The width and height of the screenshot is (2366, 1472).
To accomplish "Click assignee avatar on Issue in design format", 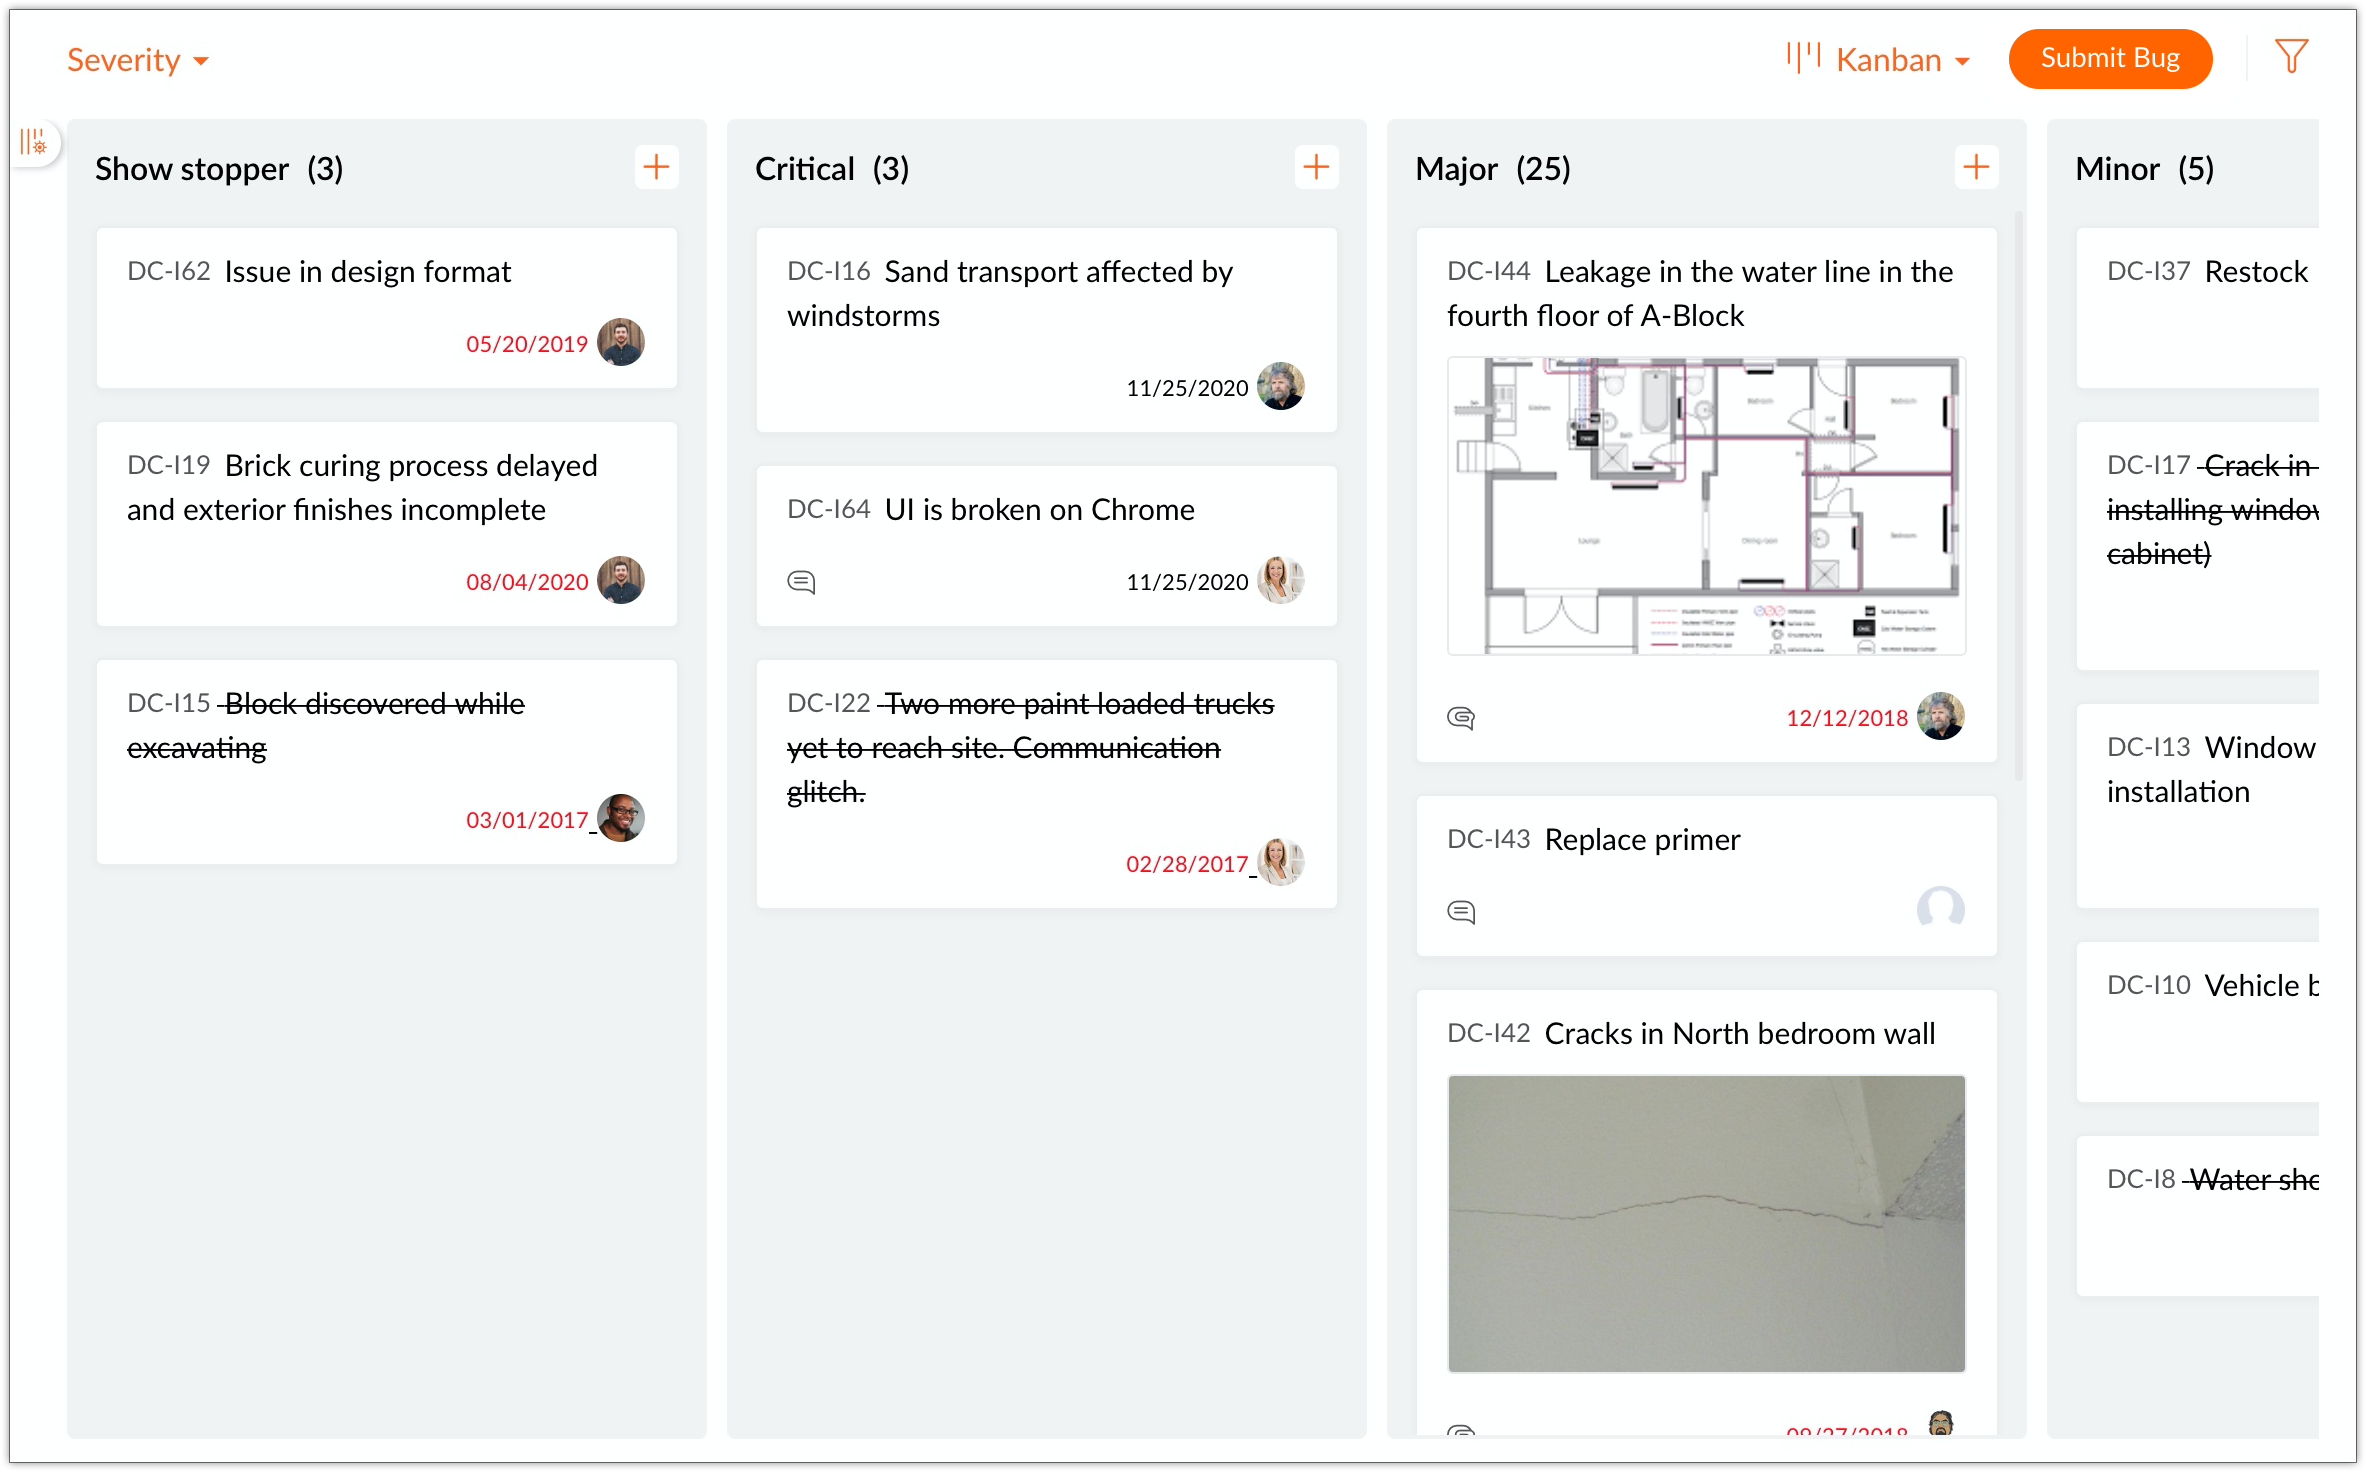I will [x=620, y=343].
